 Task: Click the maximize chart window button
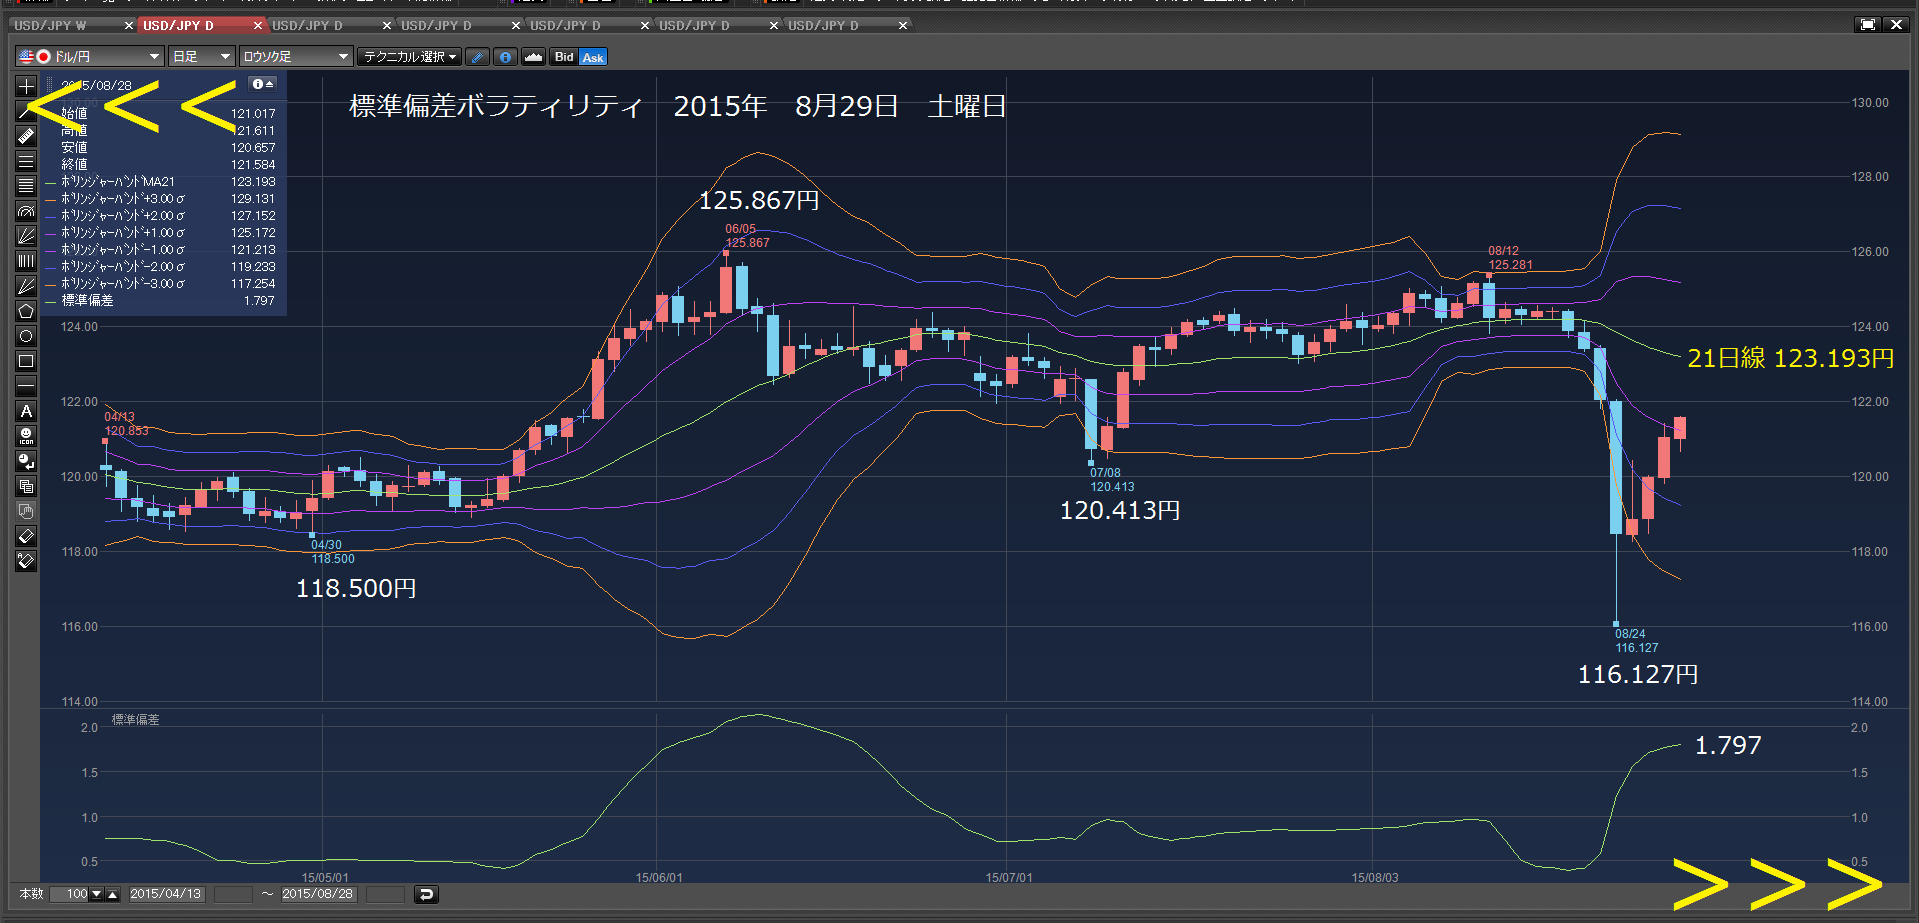[1868, 25]
